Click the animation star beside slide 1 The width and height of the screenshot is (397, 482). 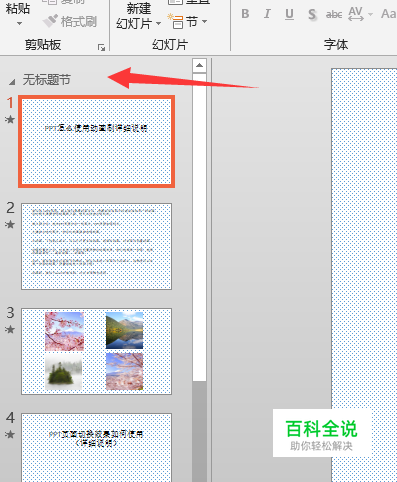click(x=10, y=119)
